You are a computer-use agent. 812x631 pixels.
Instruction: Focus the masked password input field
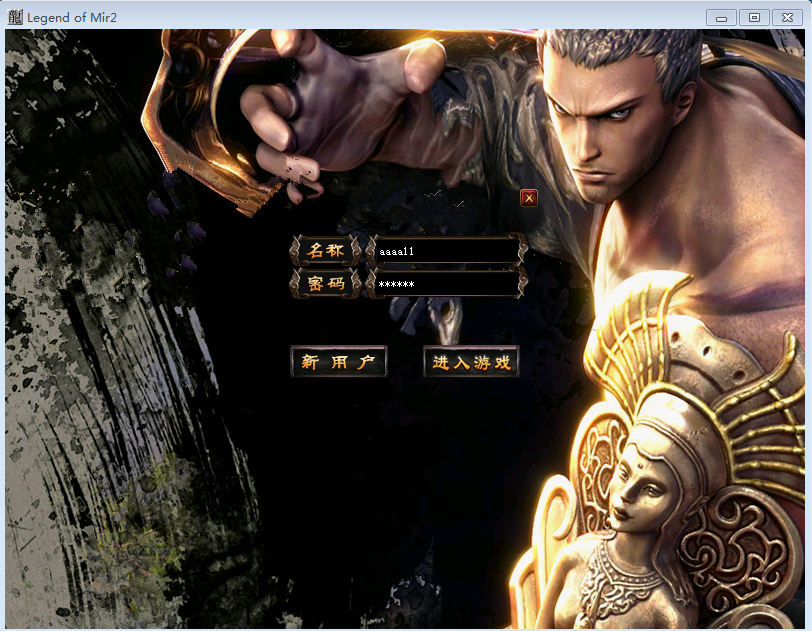[446, 283]
